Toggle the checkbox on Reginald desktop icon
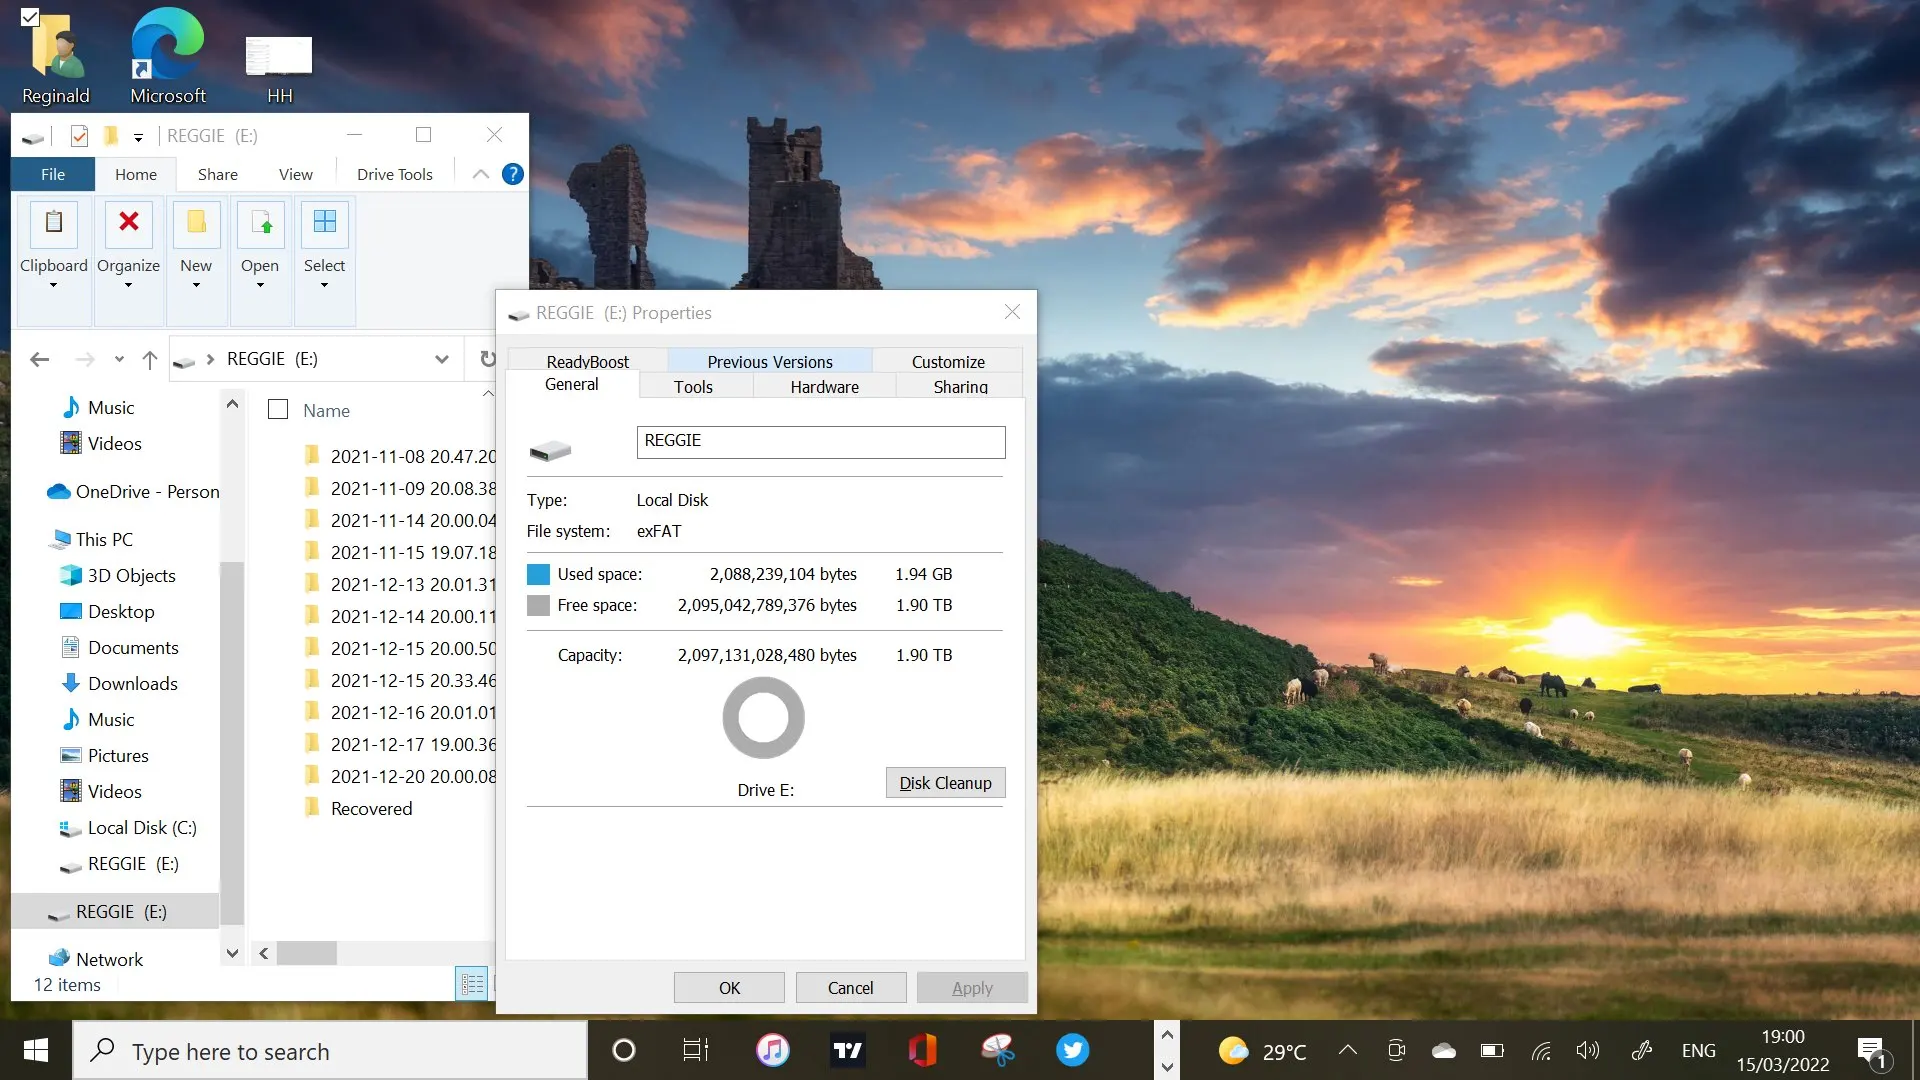This screenshot has width=1920, height=1080. coord(30,17)
